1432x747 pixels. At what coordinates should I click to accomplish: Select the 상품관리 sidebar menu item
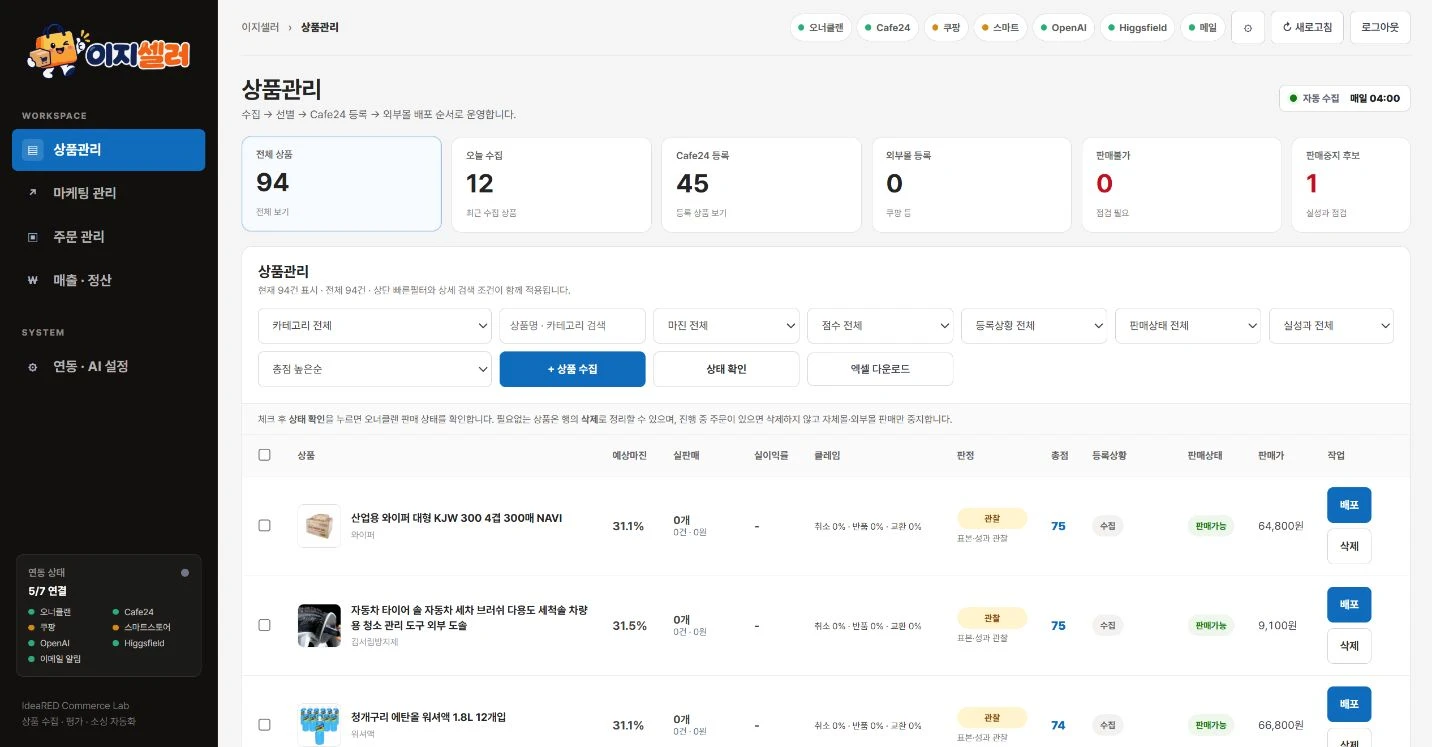pos(109,150)
